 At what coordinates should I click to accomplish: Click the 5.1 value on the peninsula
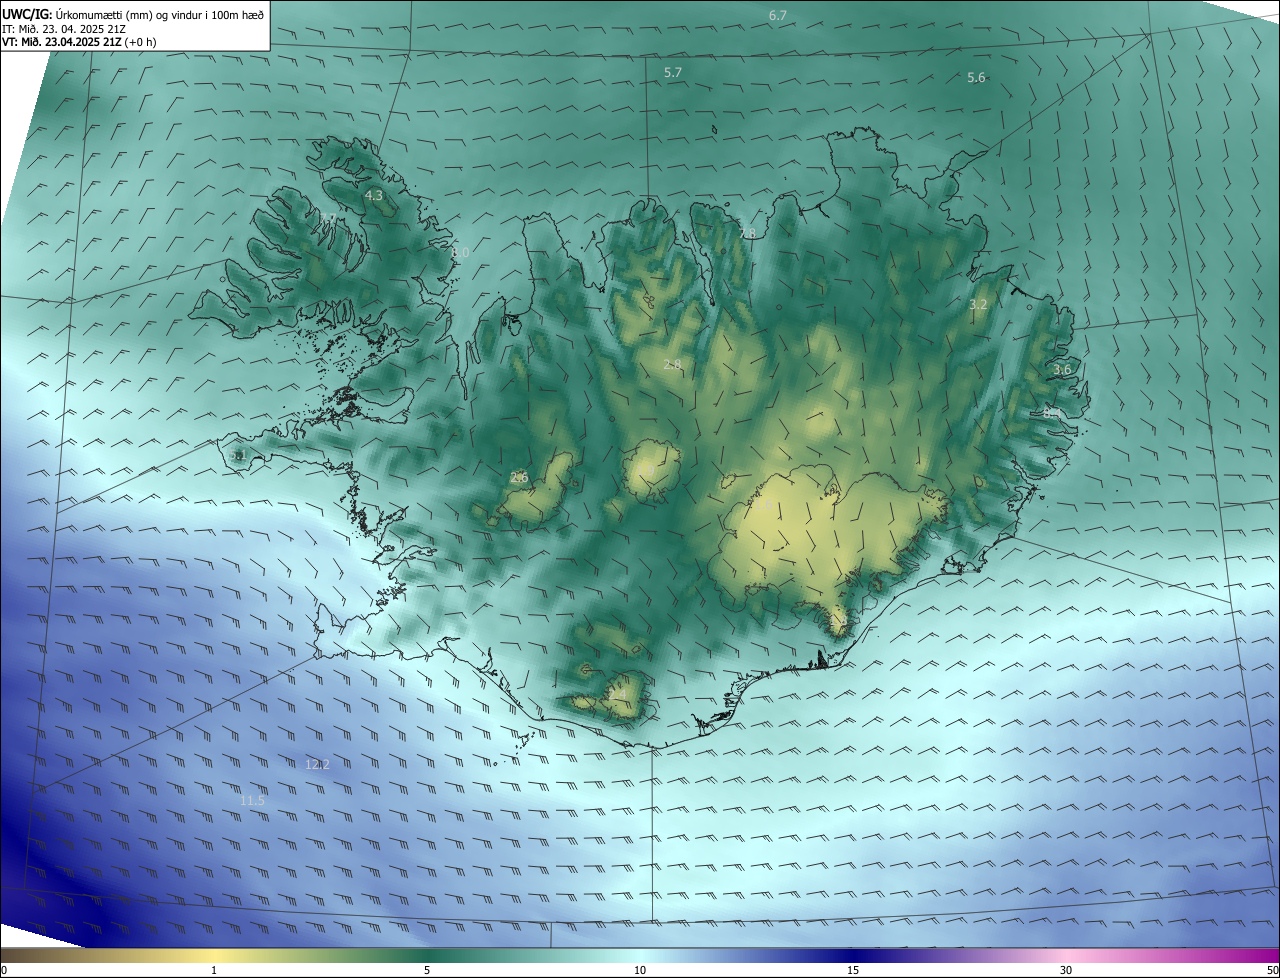237,456
